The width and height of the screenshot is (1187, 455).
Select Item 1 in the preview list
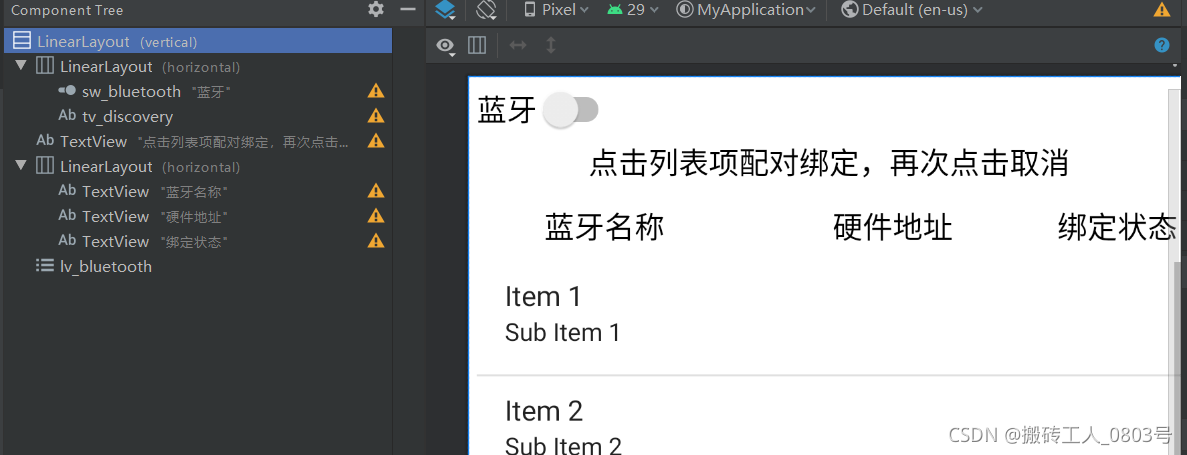click(x=543, y=296)
